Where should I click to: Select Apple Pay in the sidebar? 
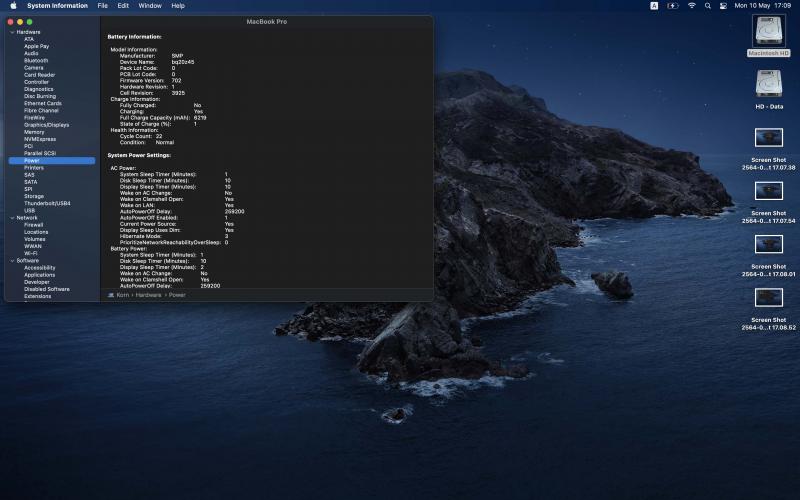(36, 46)
